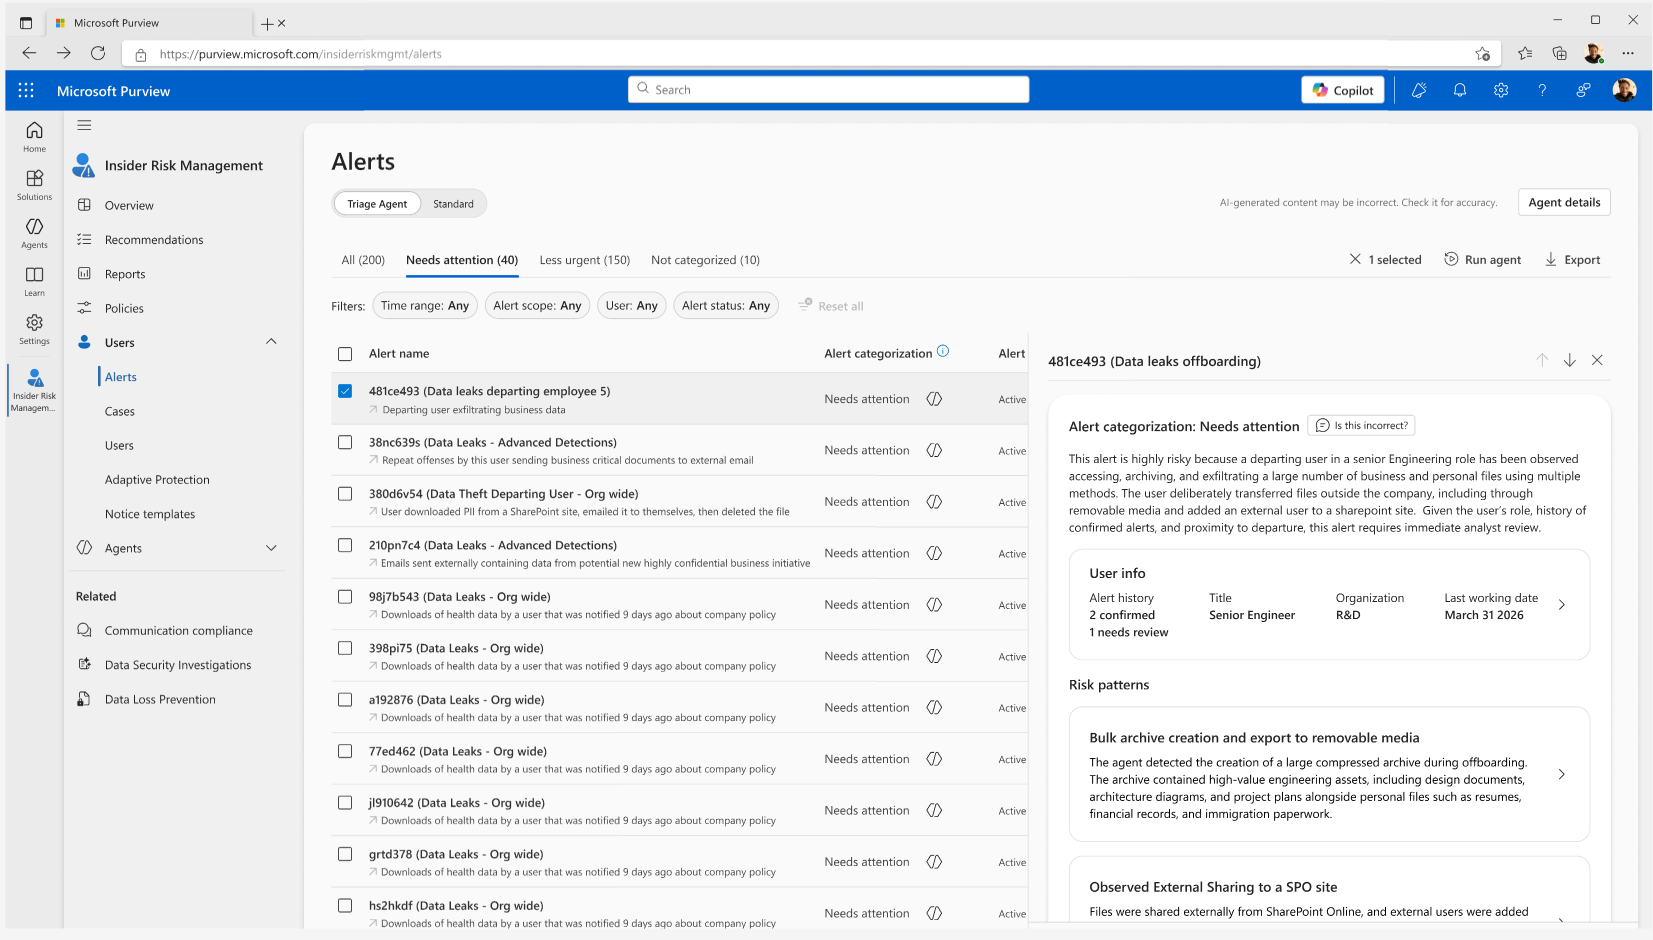Click the alert categorization info icon
Image resolution: width=1653 pixels, height=940 pixels.
[943, 352]
